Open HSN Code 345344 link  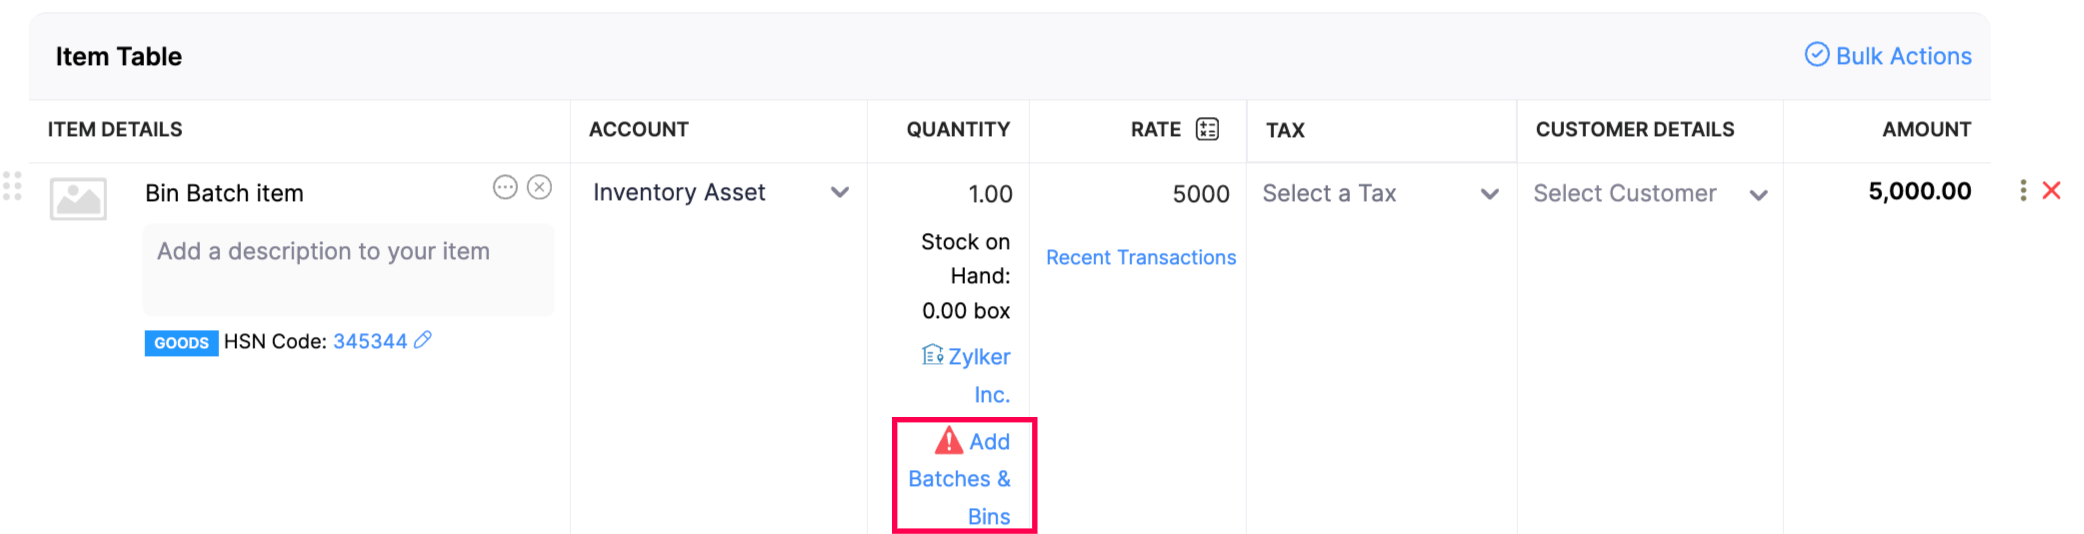coord(369,341)
